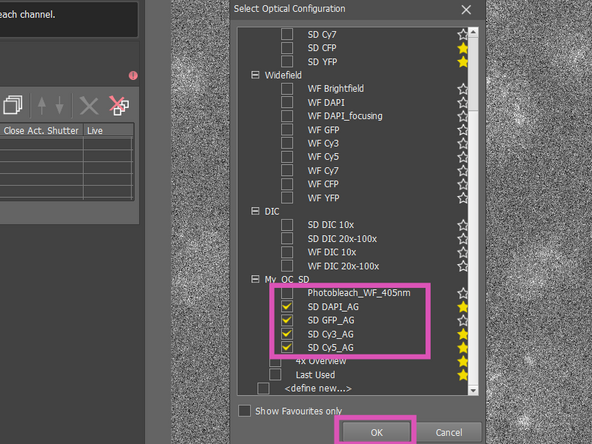Click scrollbar up arrow in list
This screenshot has height=444, width=592.
coord(473,32)
